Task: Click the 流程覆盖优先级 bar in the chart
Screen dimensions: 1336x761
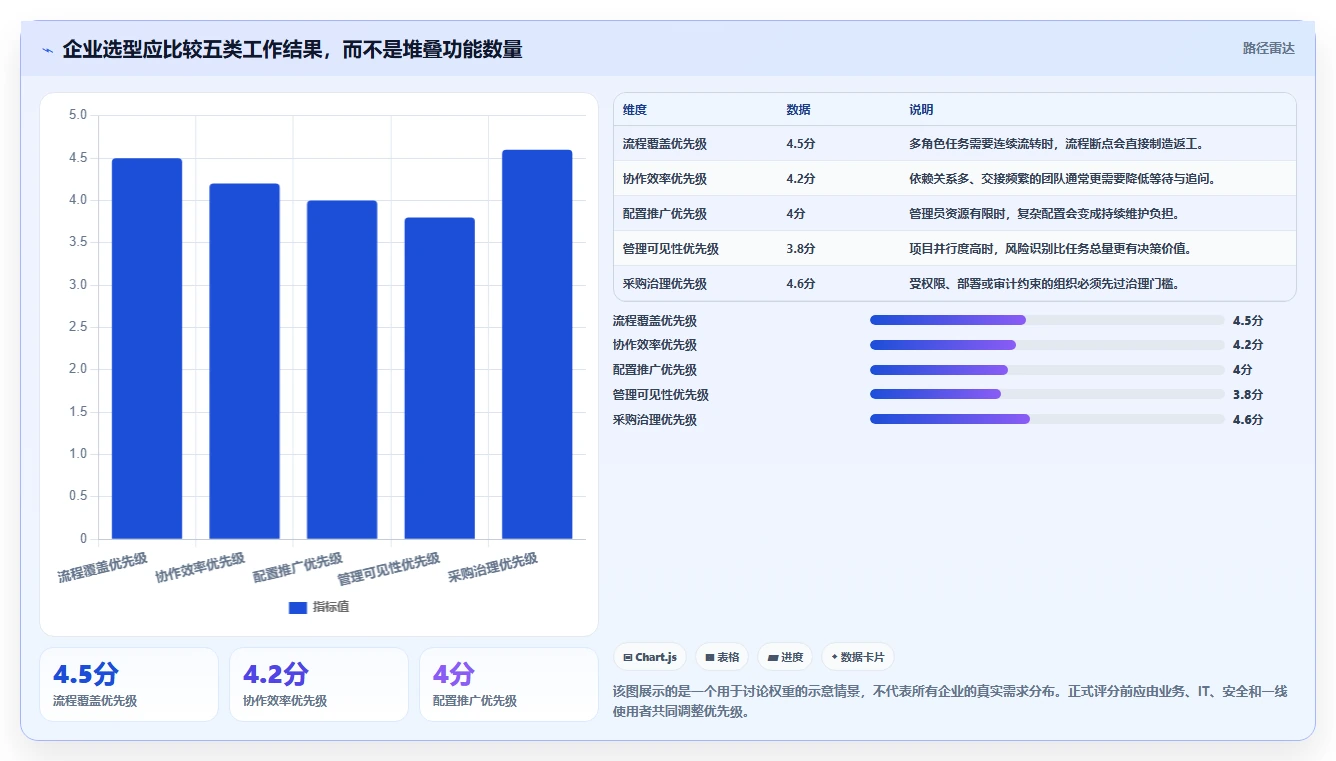Action: [x=147, y=349]
